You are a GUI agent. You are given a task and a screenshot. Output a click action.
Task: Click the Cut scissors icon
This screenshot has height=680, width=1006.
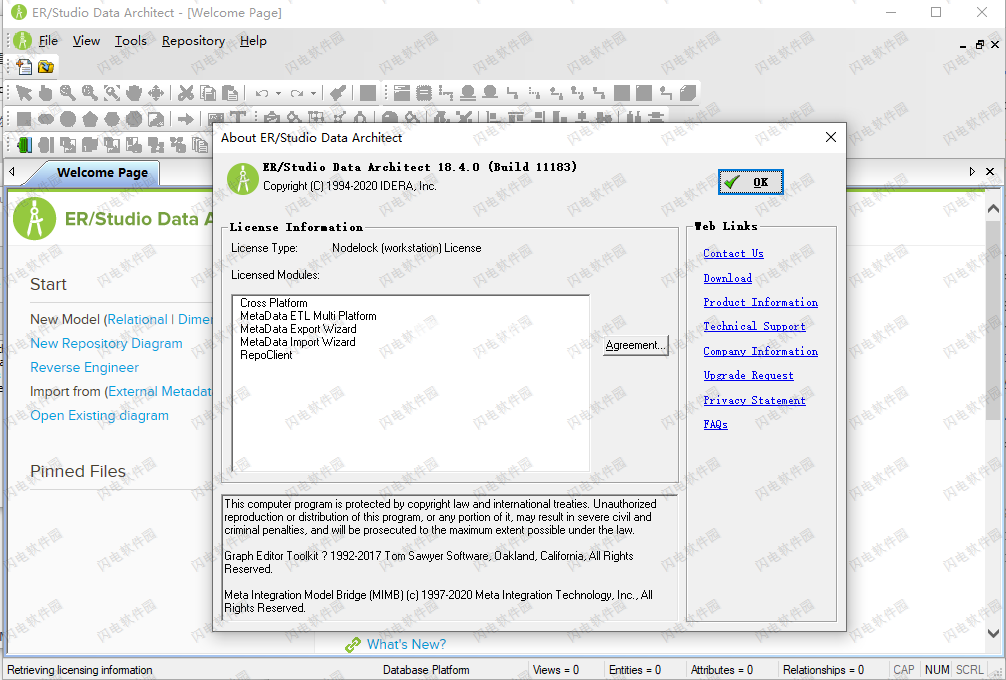coord(186,93)
